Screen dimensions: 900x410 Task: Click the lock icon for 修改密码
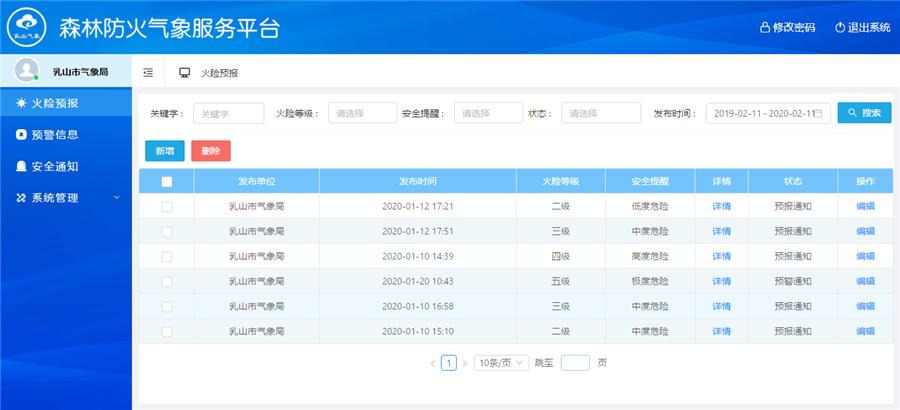point(765,27)
